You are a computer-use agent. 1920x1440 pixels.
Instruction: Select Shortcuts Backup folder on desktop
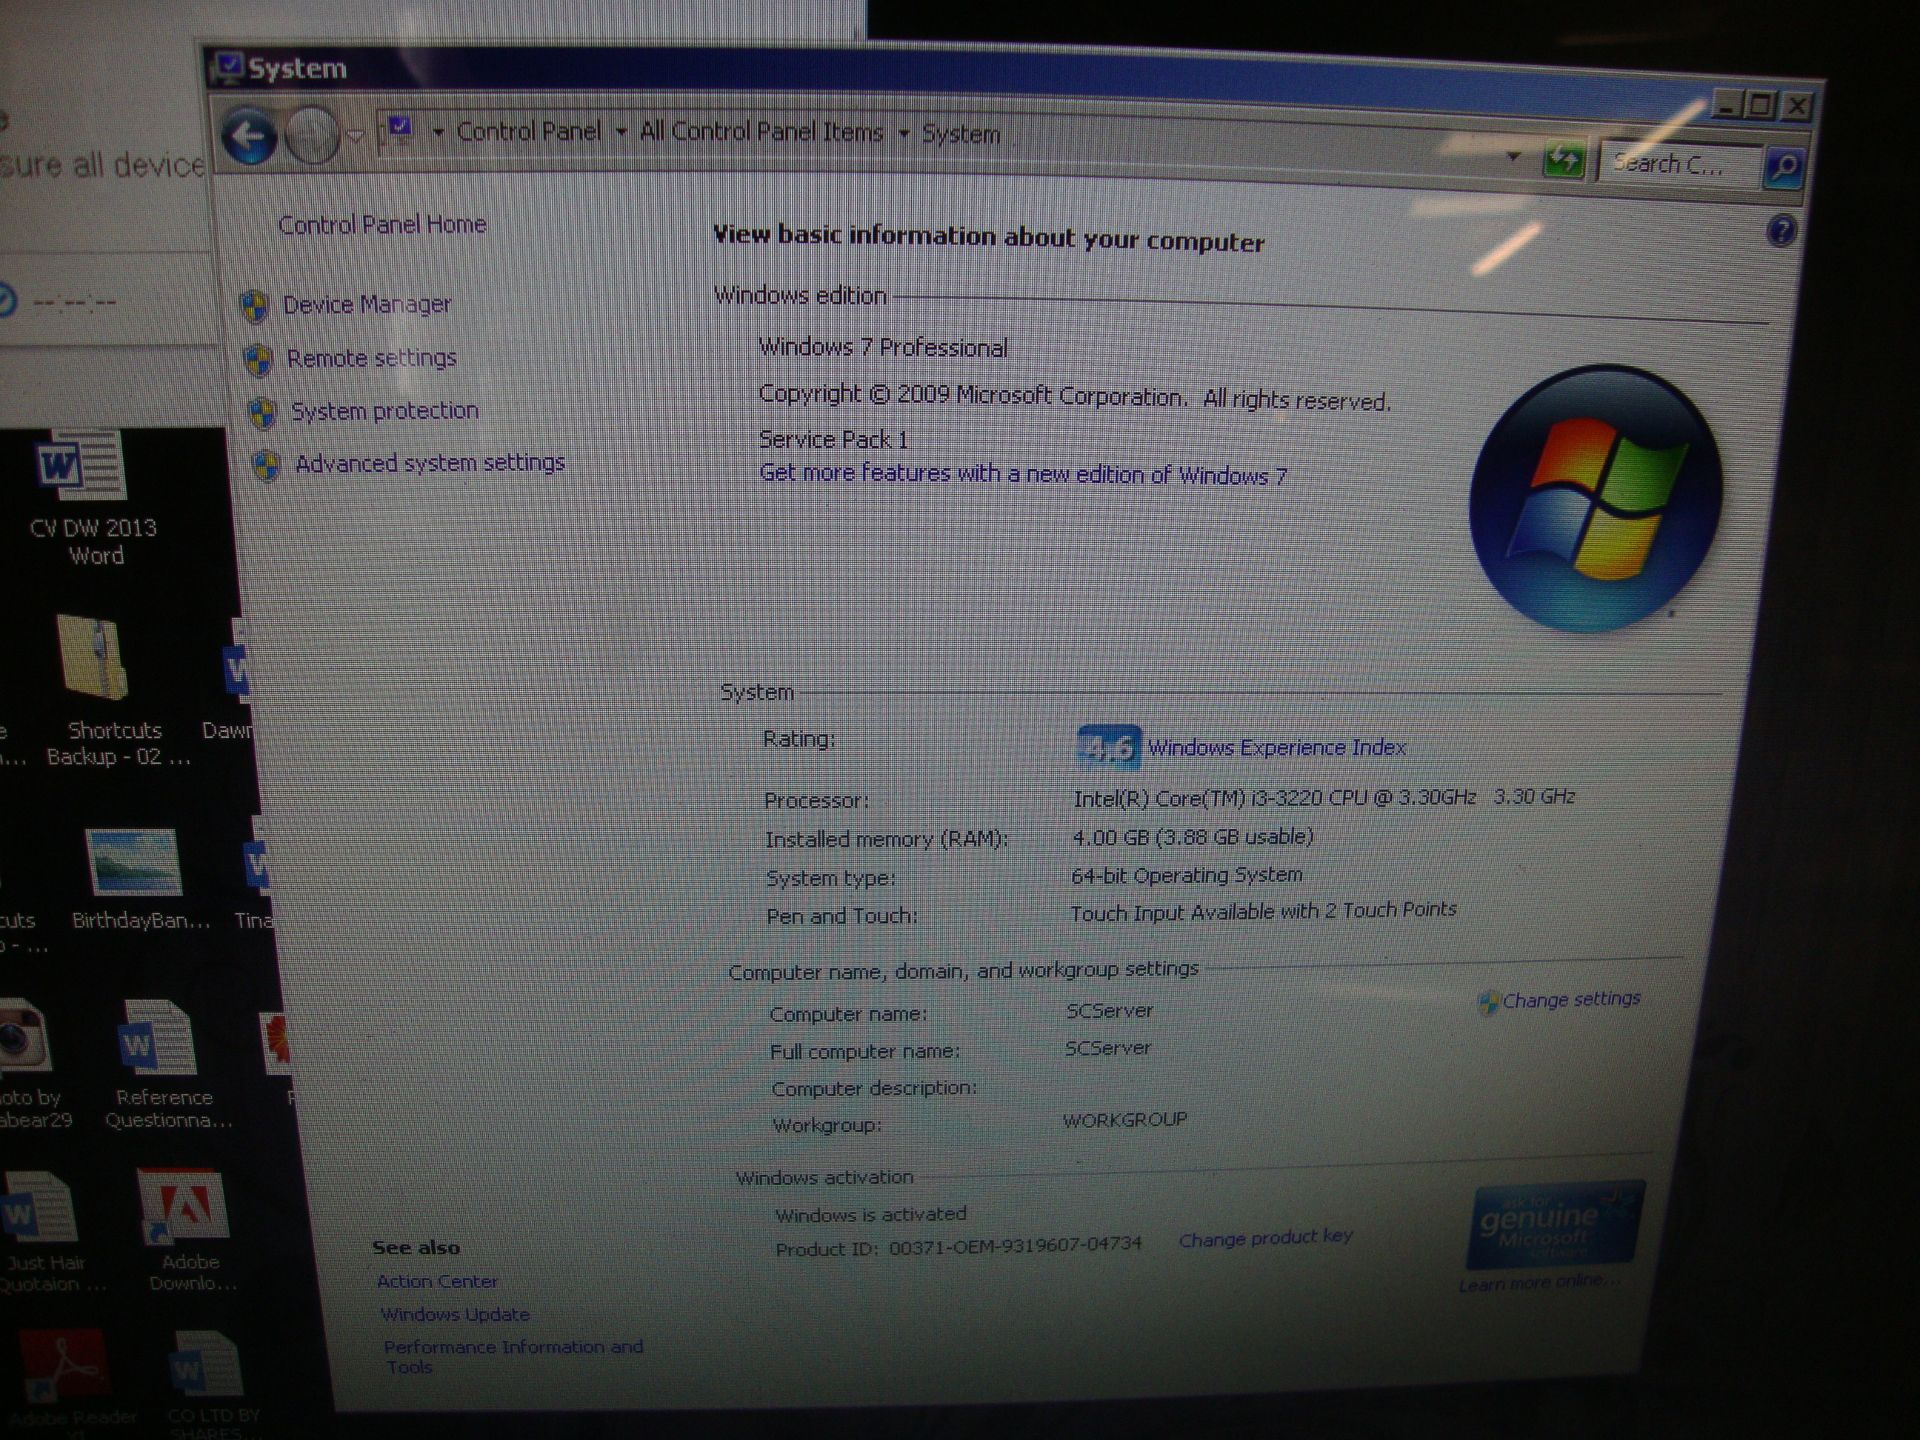coord(117,692)
